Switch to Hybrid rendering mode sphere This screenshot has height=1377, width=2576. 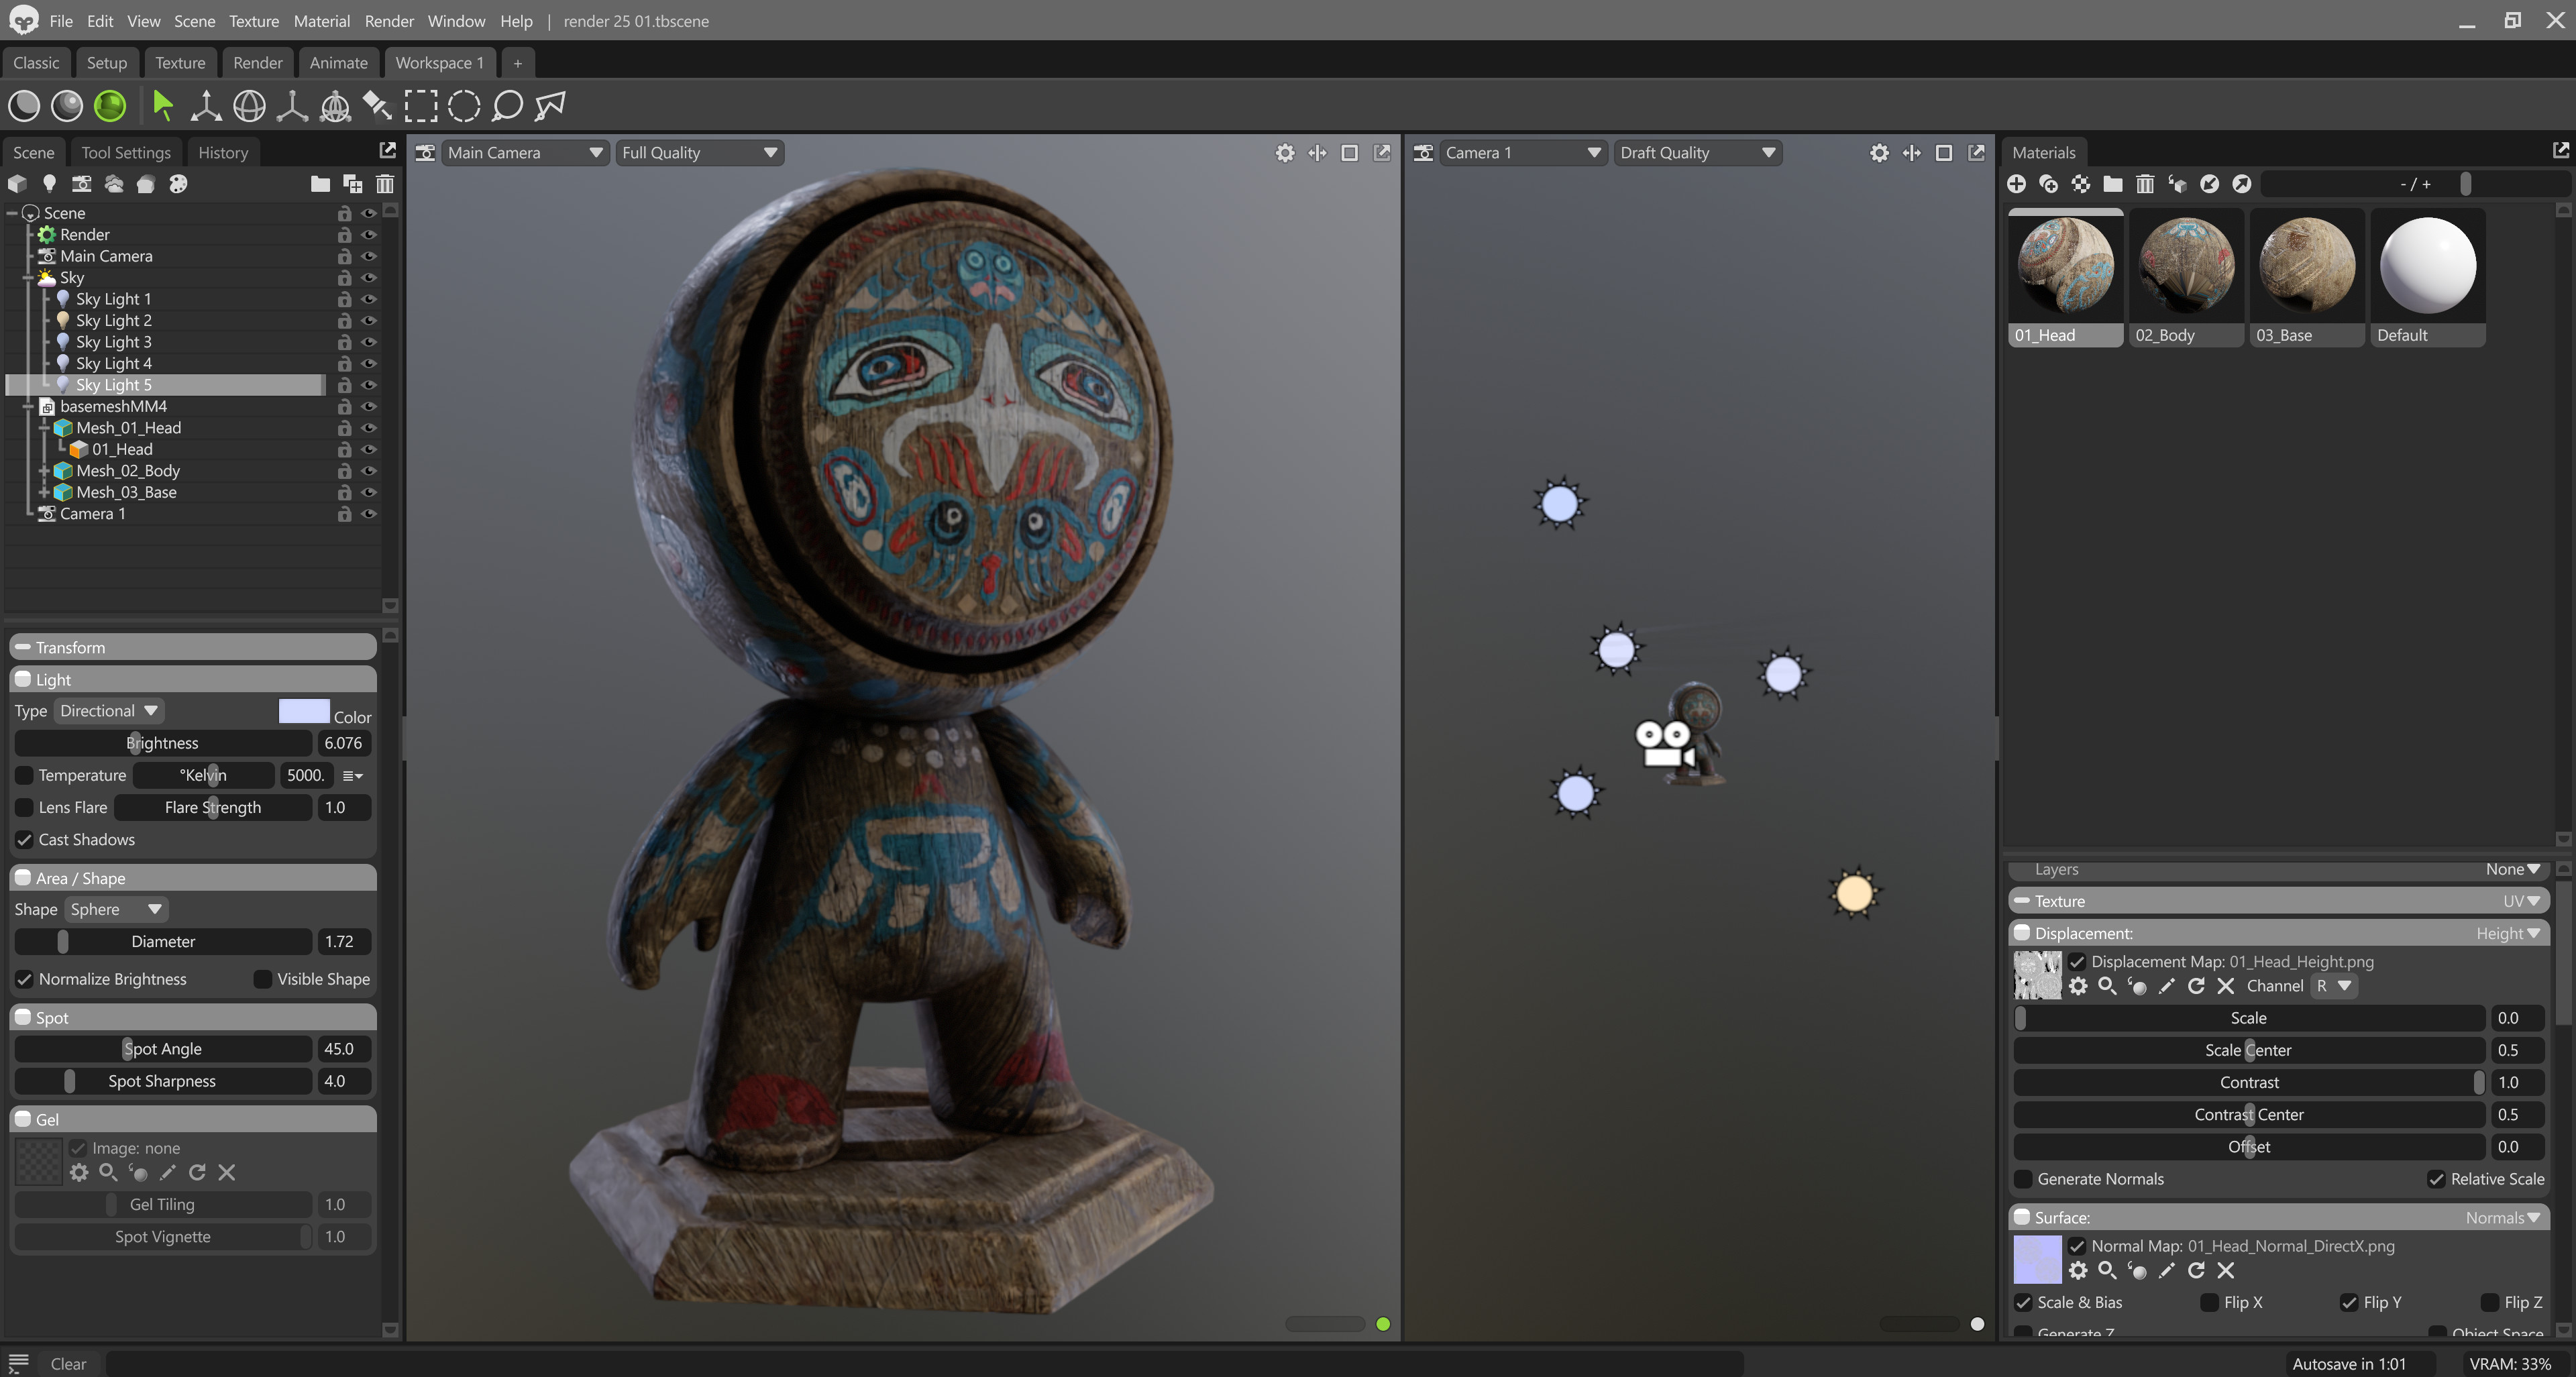click(67, 105)
